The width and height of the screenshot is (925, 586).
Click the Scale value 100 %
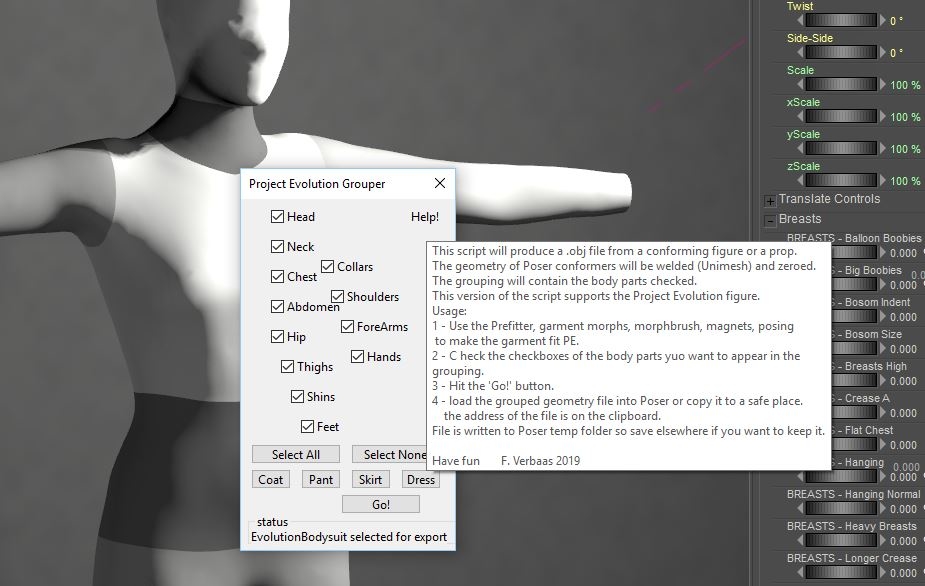click(x=905, y=85)
